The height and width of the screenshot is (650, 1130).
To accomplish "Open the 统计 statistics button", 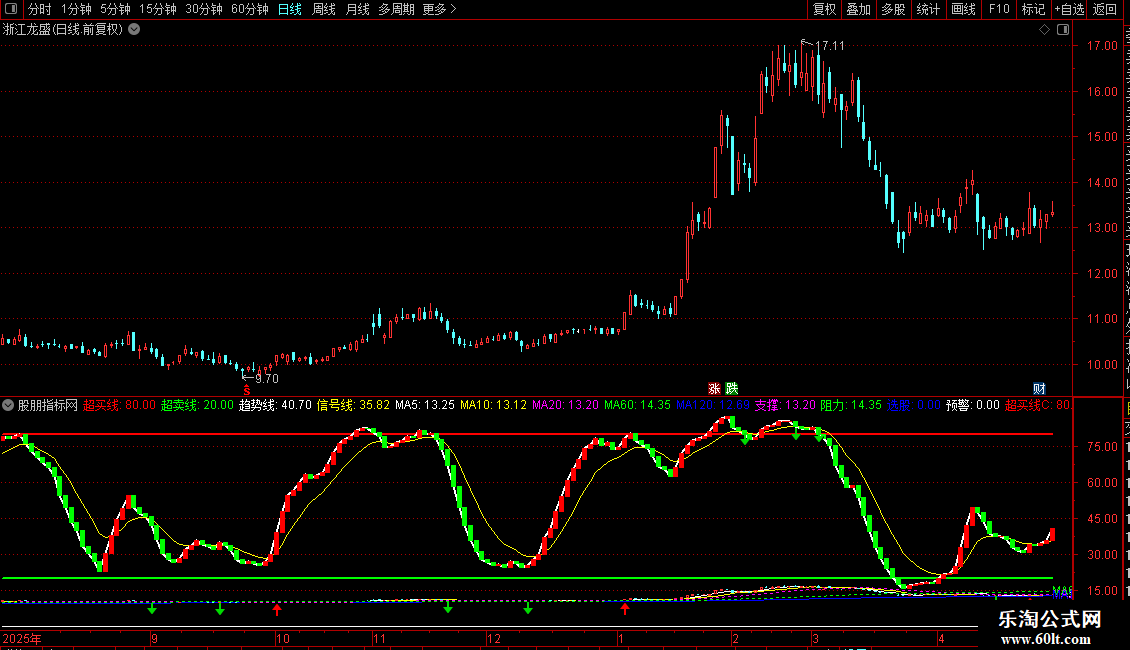I will coord(927,9).
